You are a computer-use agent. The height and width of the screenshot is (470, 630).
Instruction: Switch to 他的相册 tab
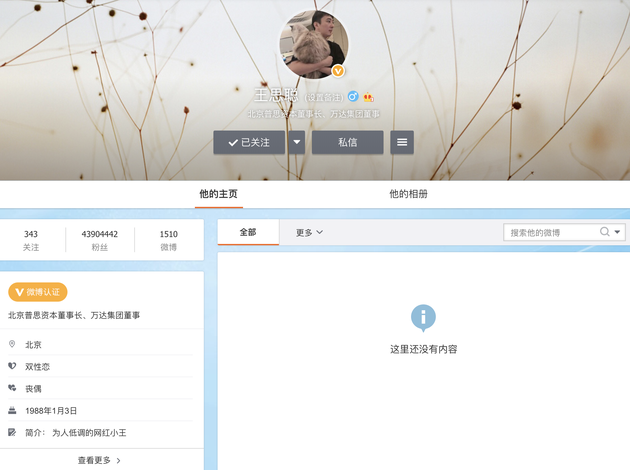click(408, 194)
